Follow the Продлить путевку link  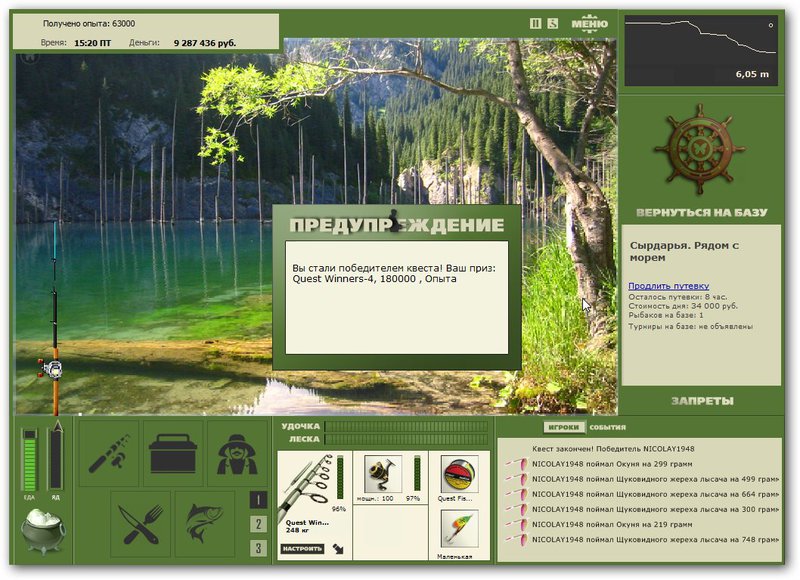[668, 286]
